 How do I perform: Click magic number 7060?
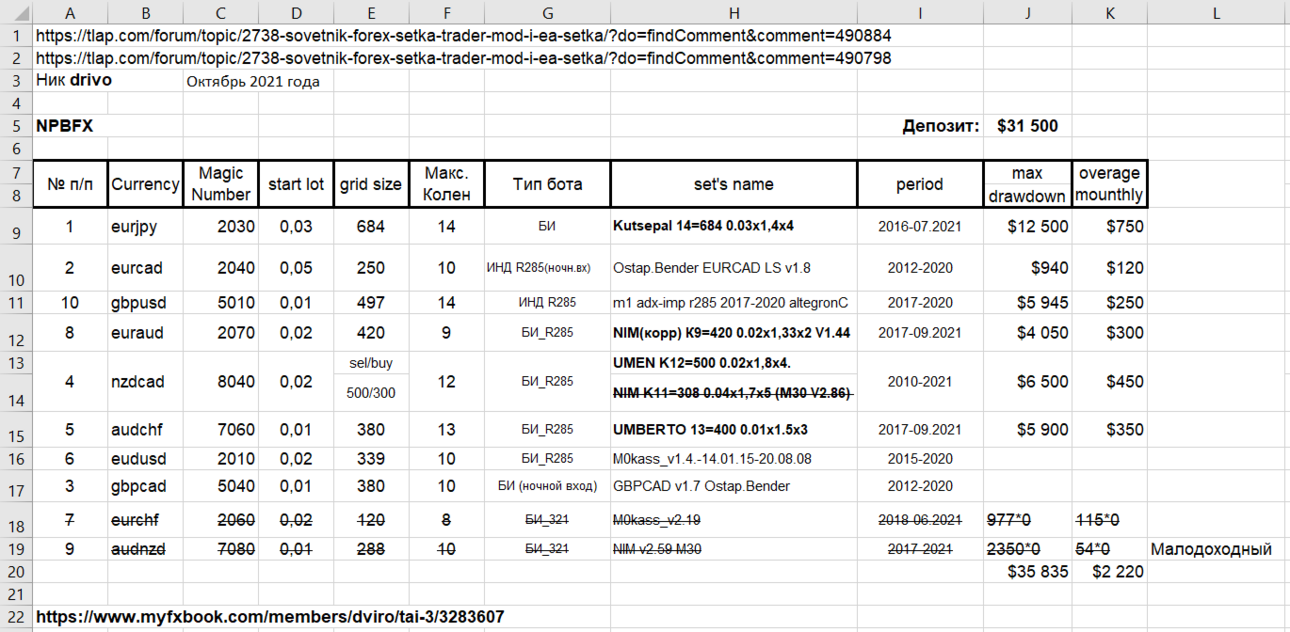coord(220,430)
